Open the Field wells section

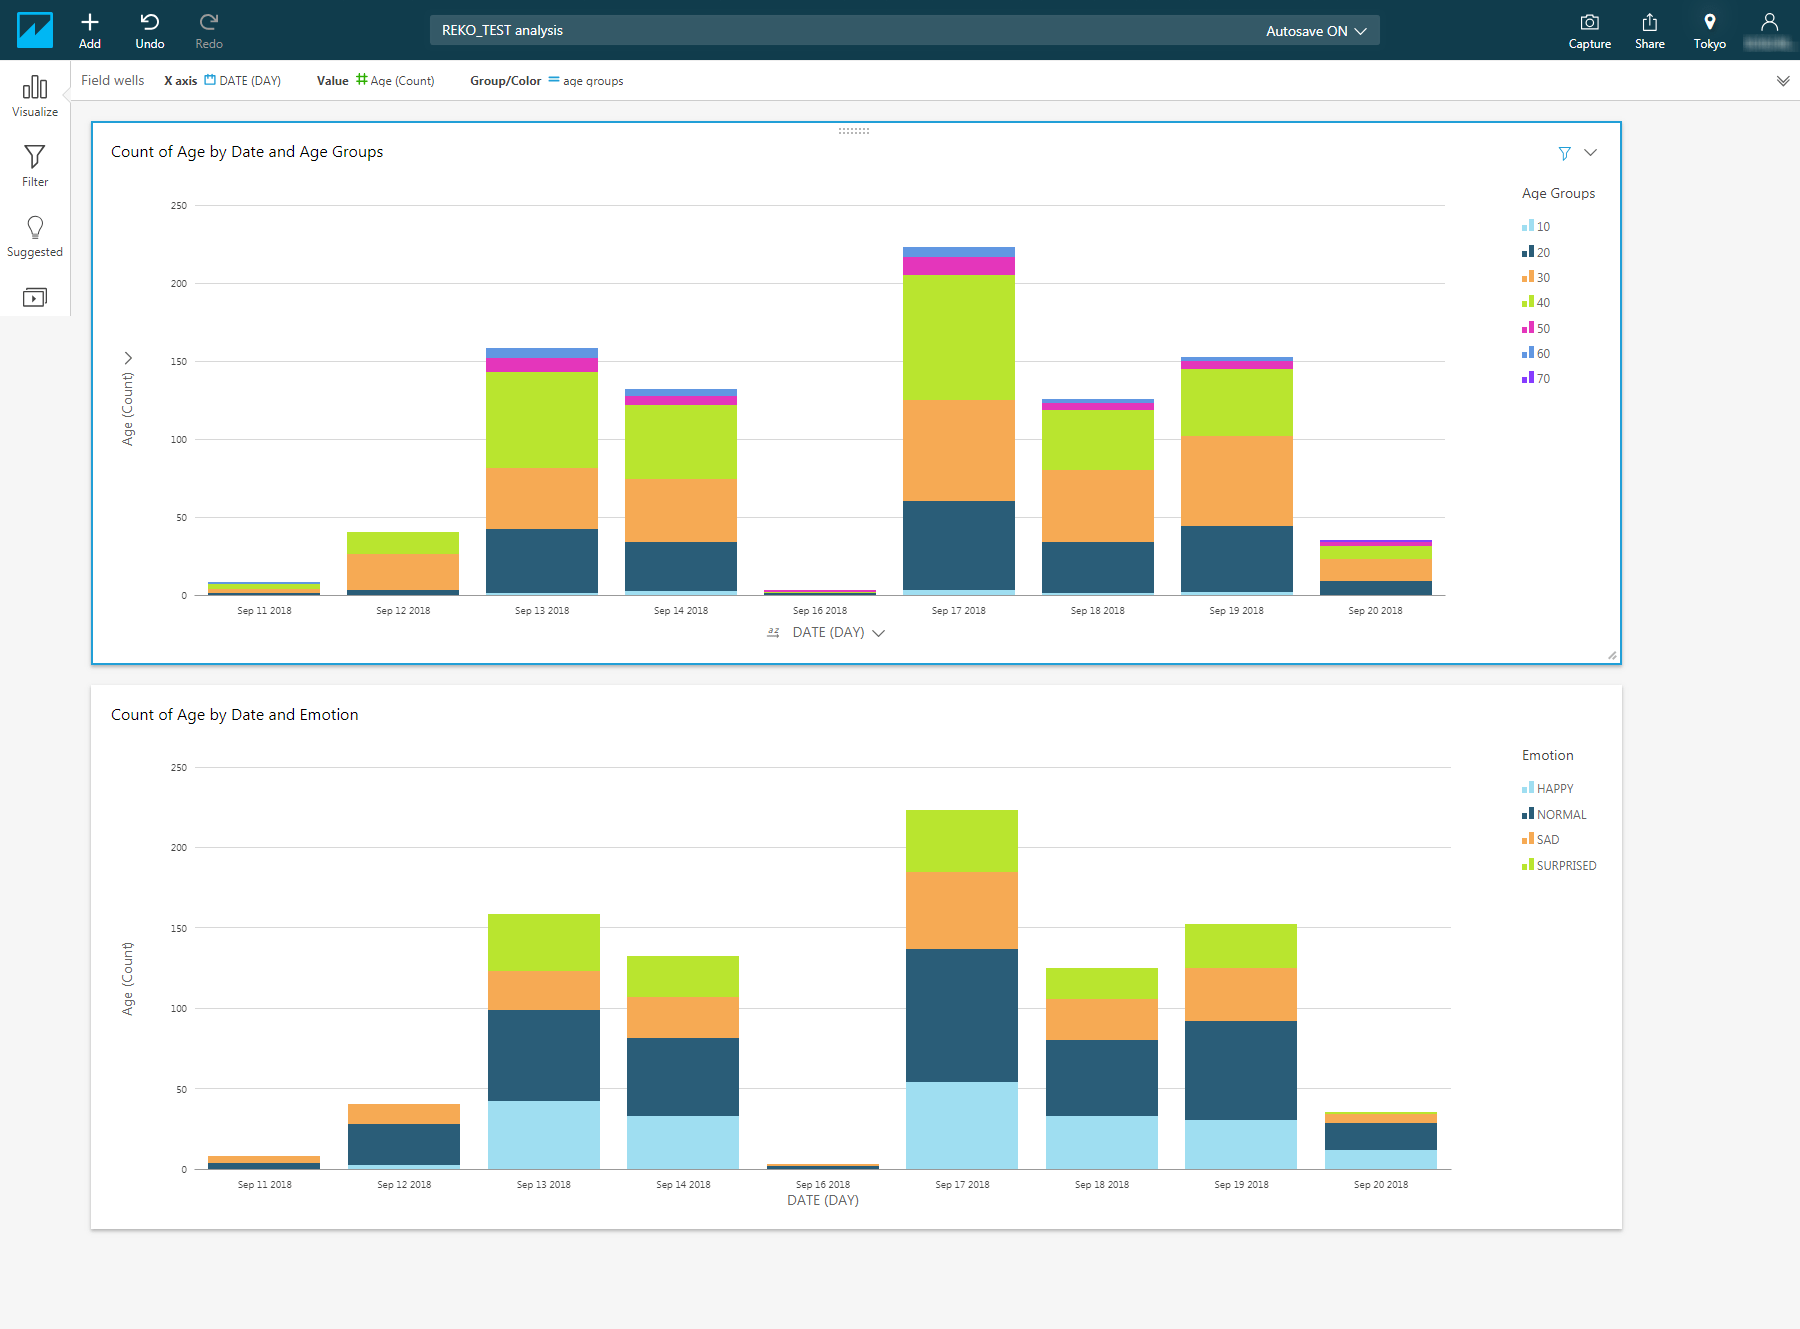(112, 80)
